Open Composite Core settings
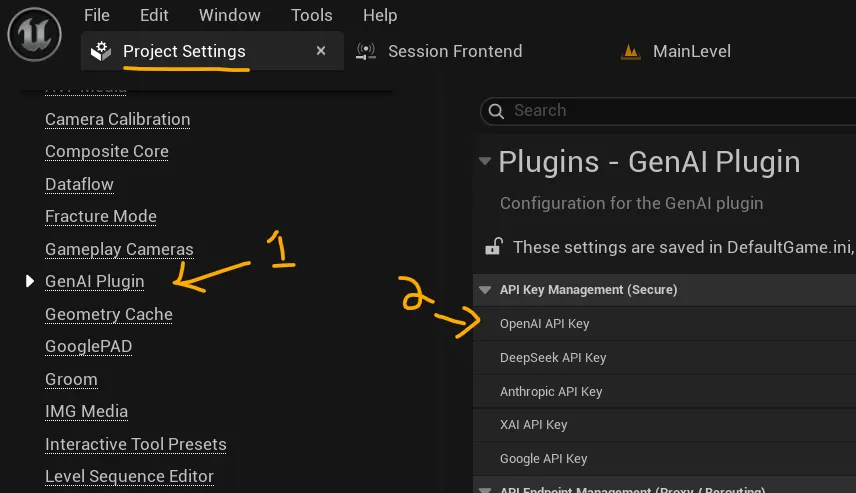The height and width of the screenshot is (493, 856). (106, 151)
